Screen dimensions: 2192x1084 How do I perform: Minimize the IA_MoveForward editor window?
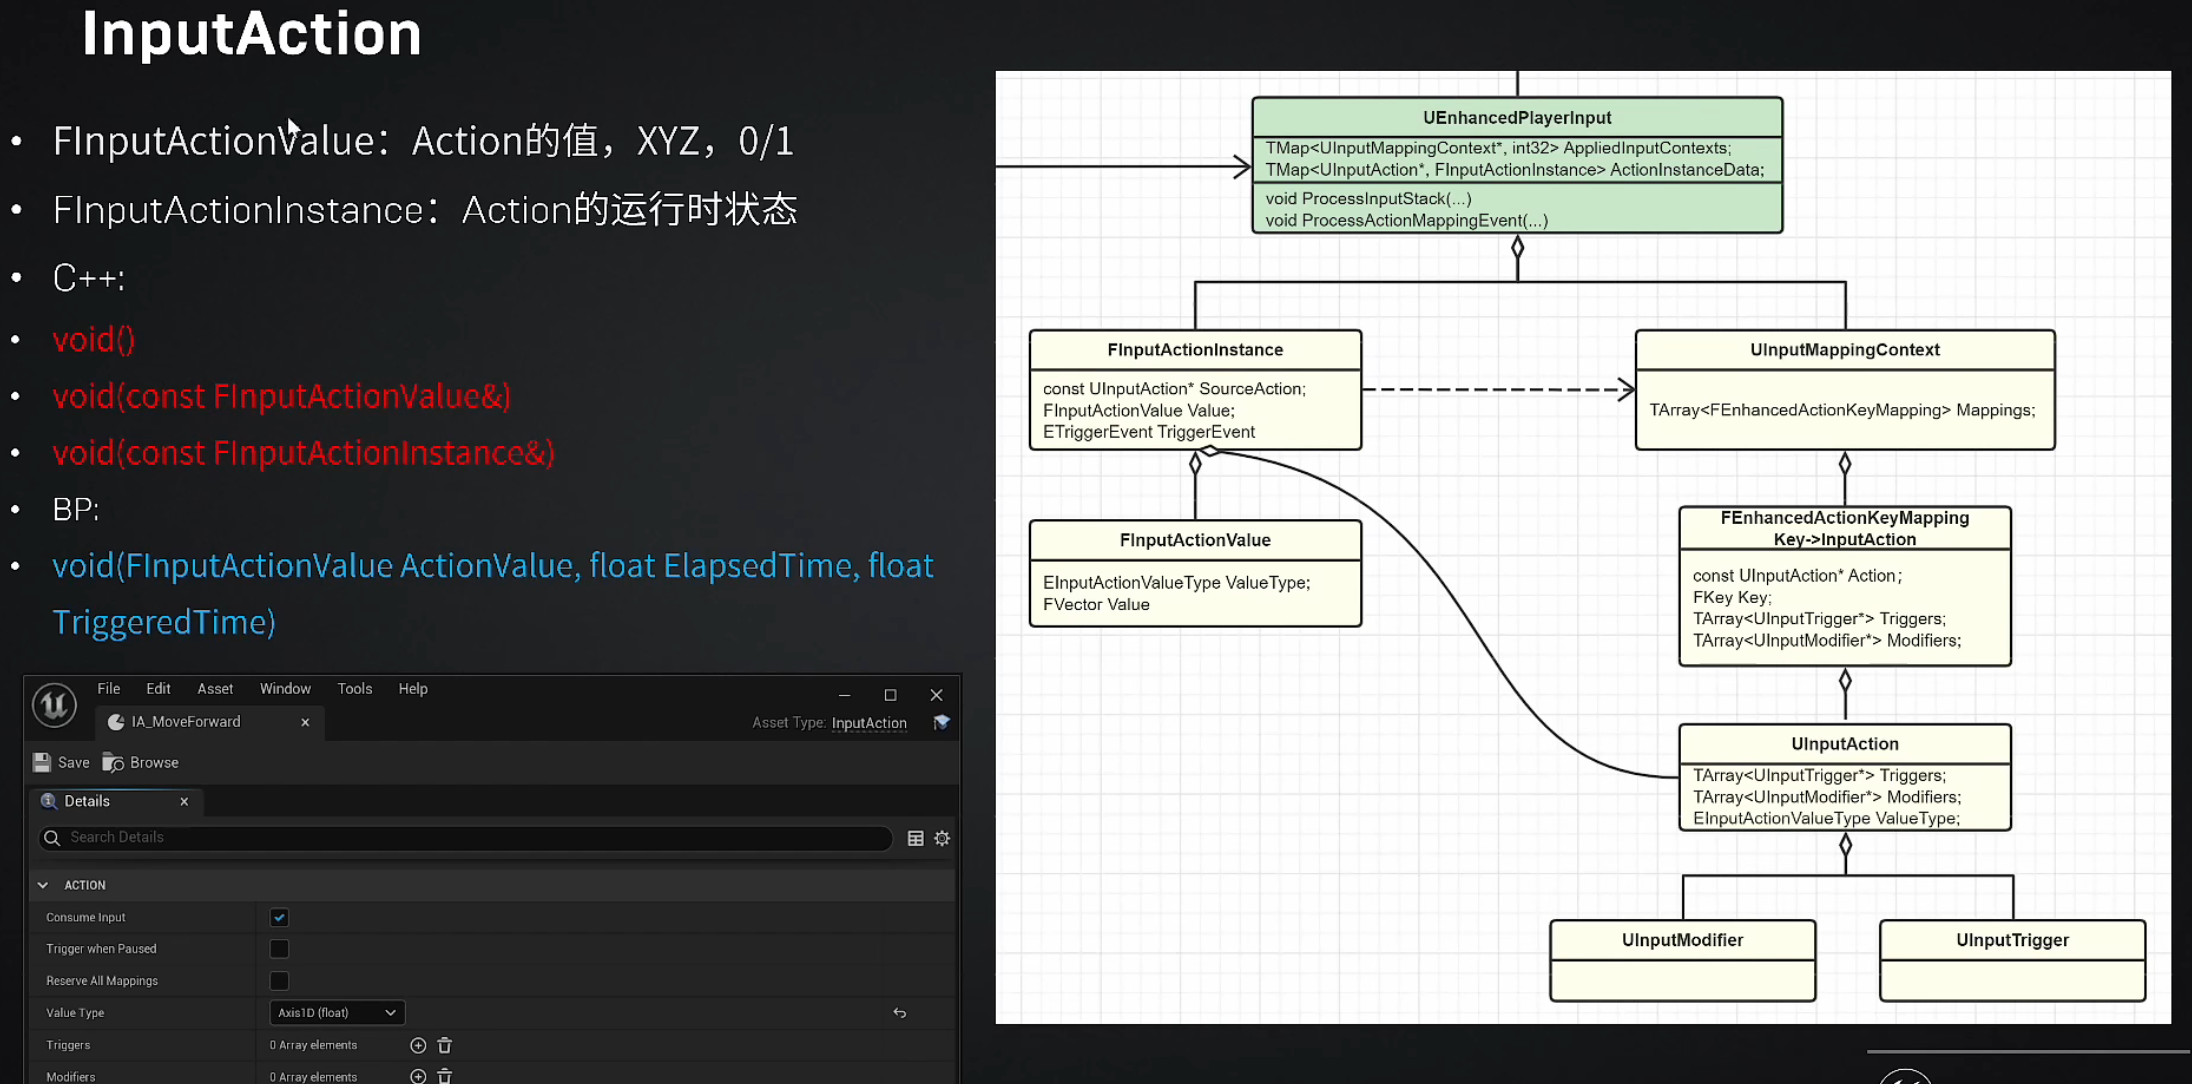(844, 695)
